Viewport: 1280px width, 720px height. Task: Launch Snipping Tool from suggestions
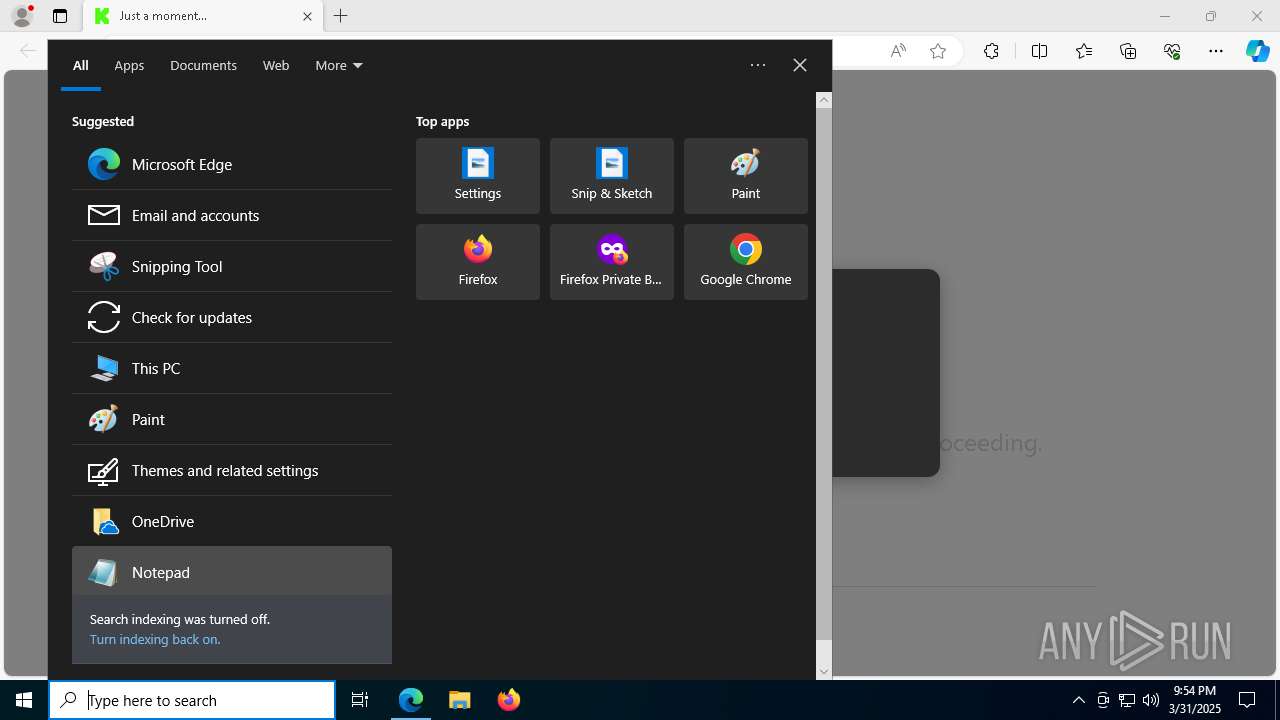(232, 266)
